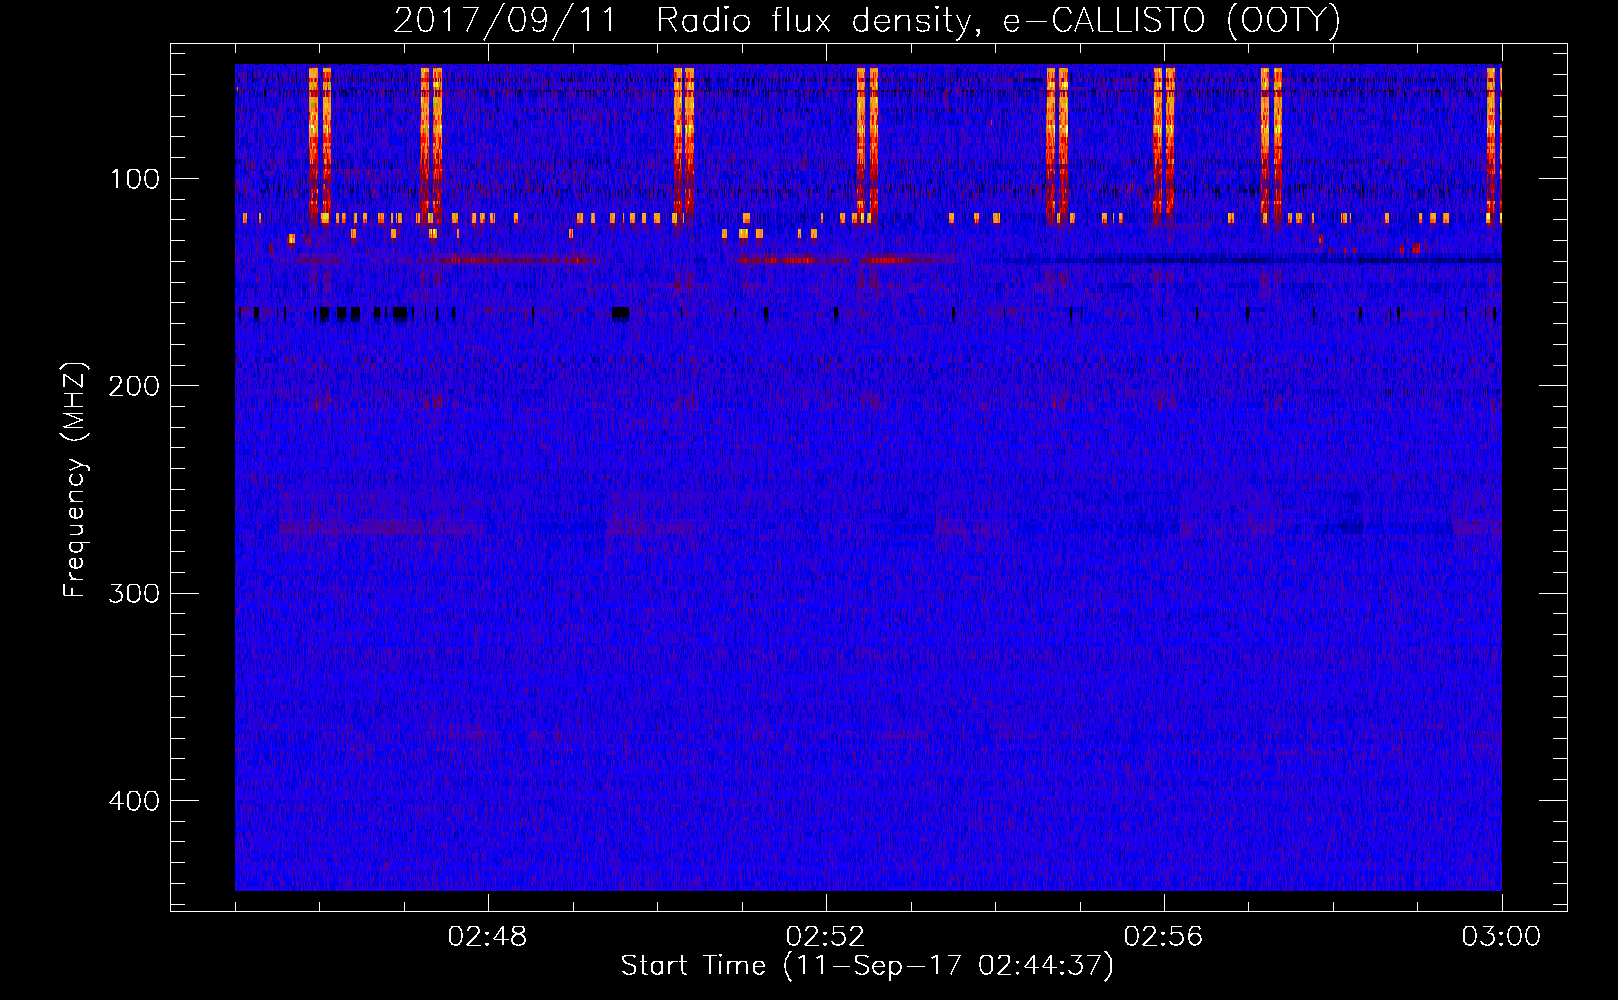Click the 02:56 time tick label

(1164, 937)
